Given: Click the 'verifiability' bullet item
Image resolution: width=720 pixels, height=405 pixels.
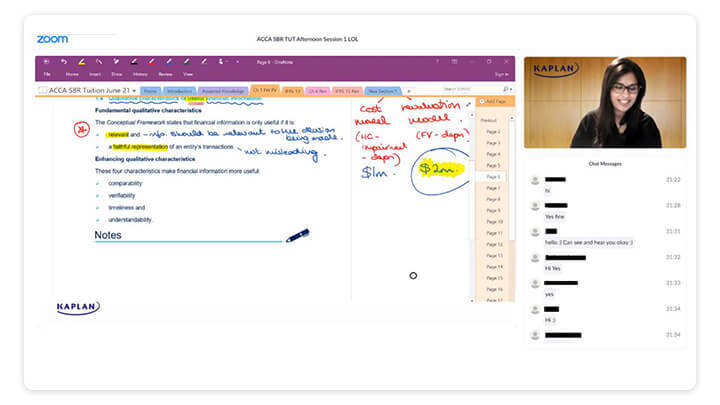Looking at the screenshot, I should click(x=122, y=196).
